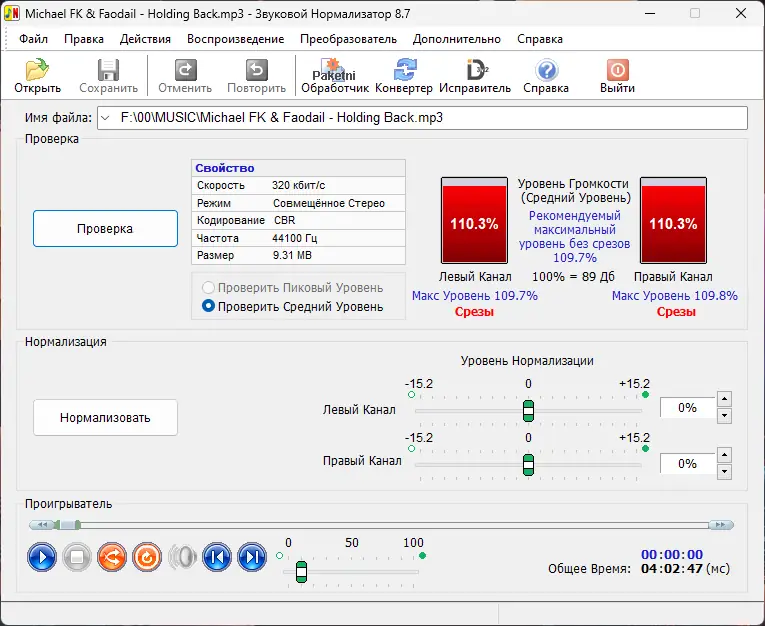
Task: Click the Открыть (Open) folder icon
Action: pos(38,71)
